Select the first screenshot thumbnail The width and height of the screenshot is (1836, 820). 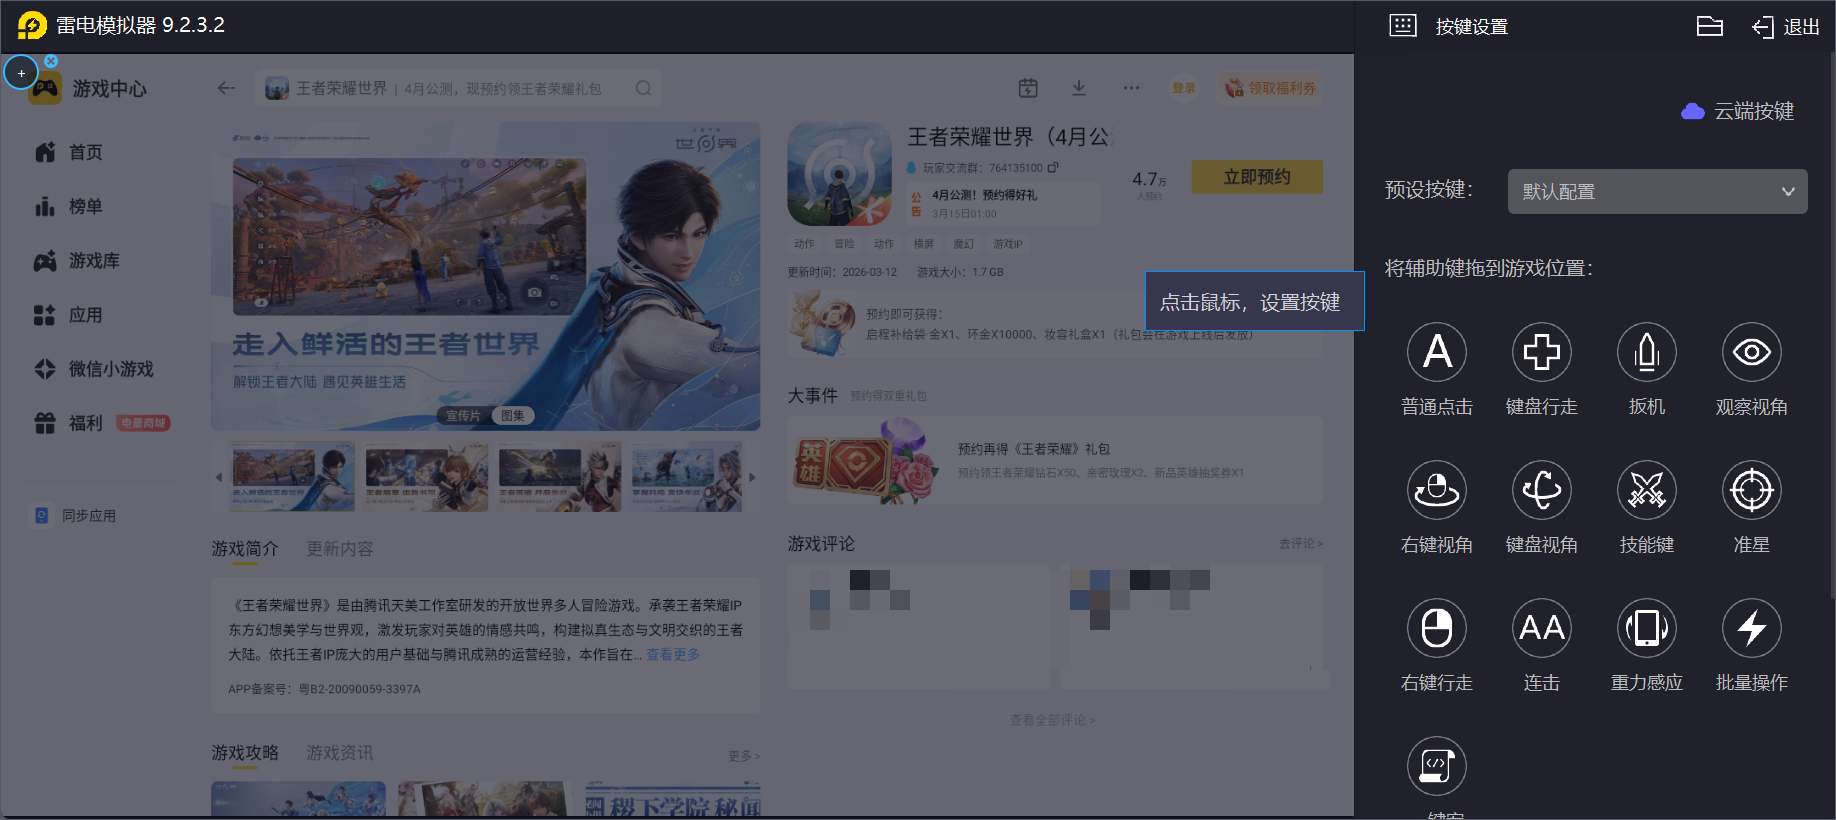tap(293, 477)
